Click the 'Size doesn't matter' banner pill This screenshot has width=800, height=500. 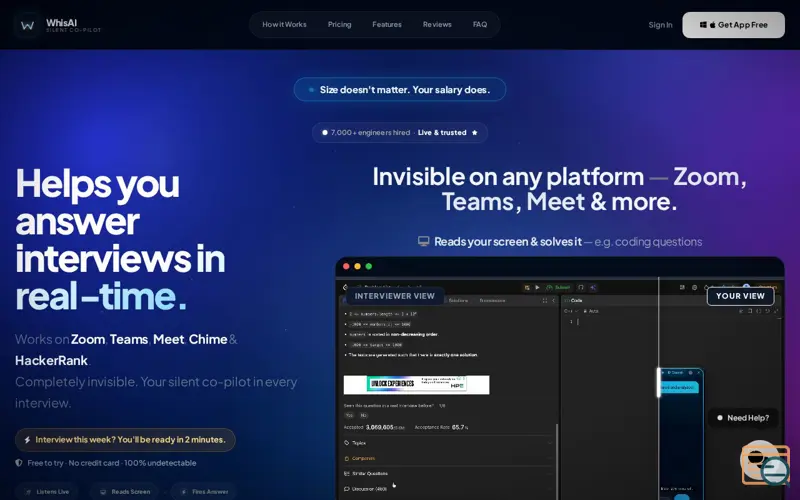399,89
